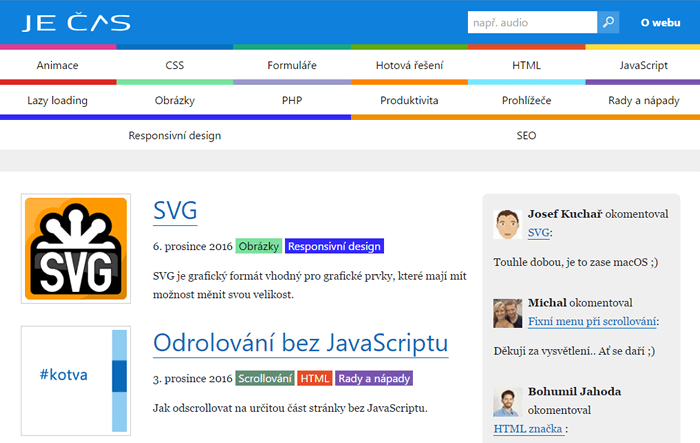Focus the search field with audio placeholder
The image size is (700, 443).
532,22
